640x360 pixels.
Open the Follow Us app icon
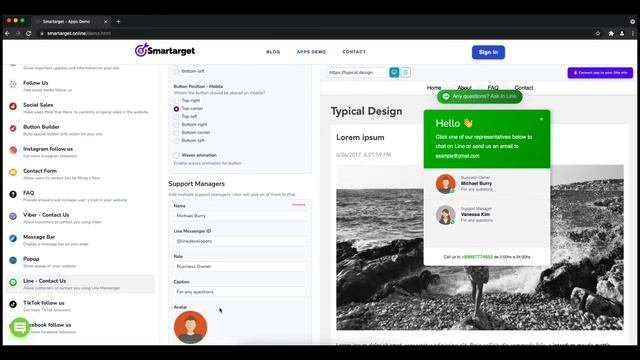13,84
